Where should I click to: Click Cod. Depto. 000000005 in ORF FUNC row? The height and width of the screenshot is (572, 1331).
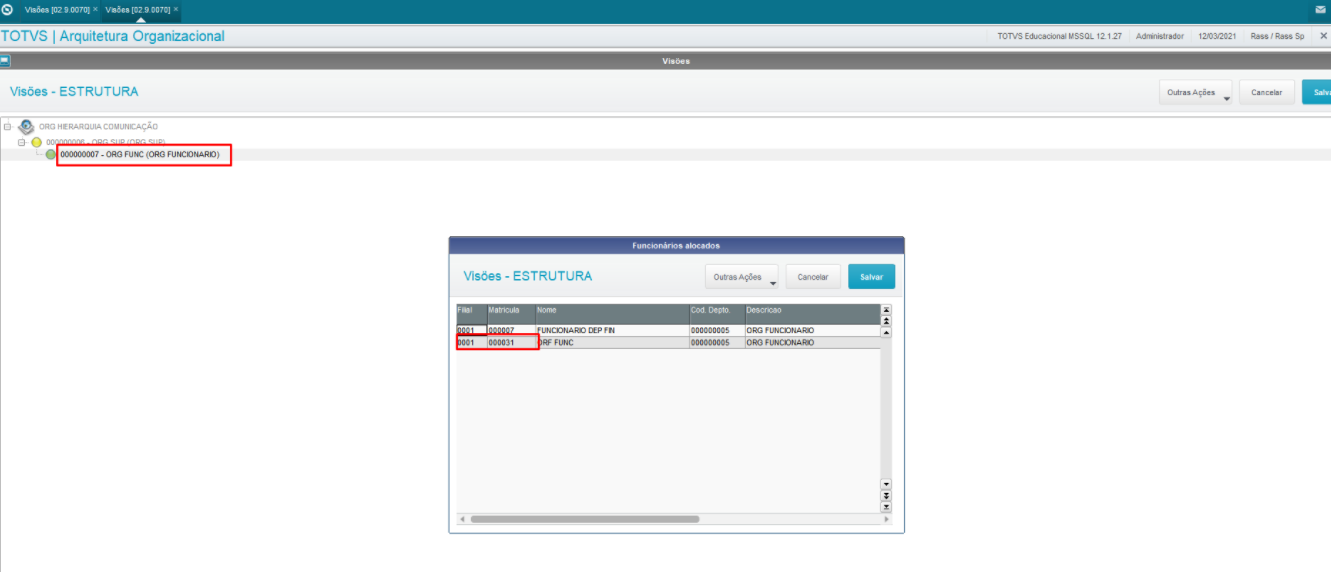tap(717, 342)
